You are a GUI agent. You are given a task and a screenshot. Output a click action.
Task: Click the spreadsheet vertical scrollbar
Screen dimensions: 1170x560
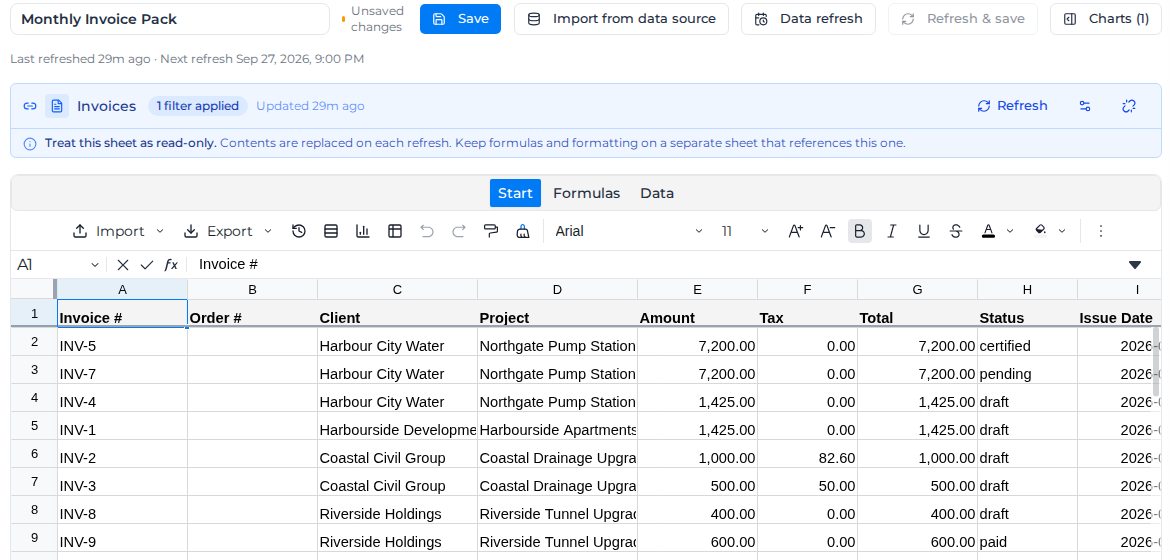[x=1157, y=362]
